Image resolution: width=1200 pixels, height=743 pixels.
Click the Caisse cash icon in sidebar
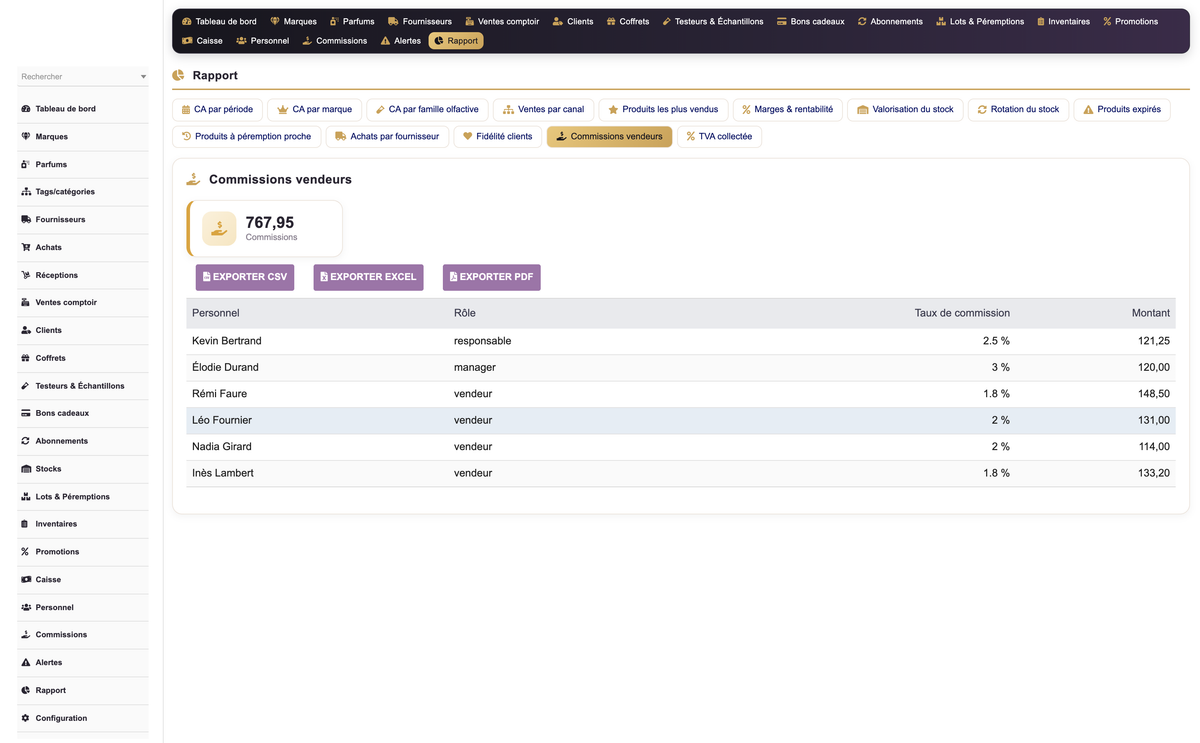tap(25, 579)
